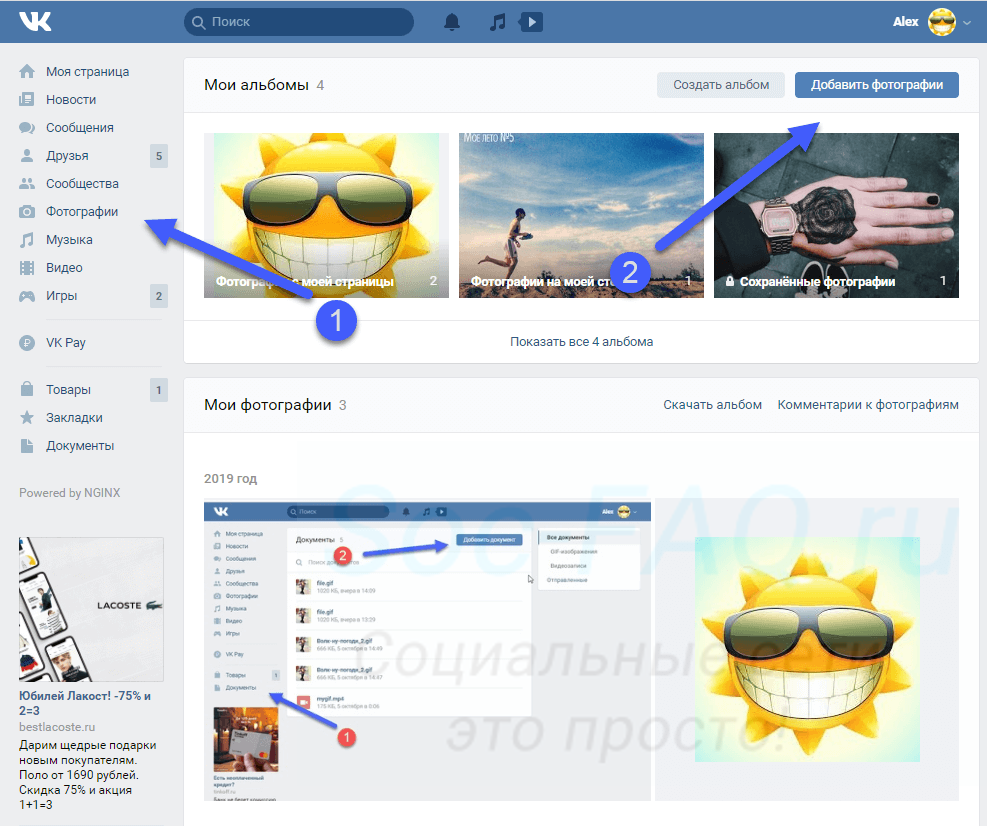Viewport: 987px width, 826px height.
Task: Click the shopping bag icon beside Товары
Action: click(x=27, y=389)
